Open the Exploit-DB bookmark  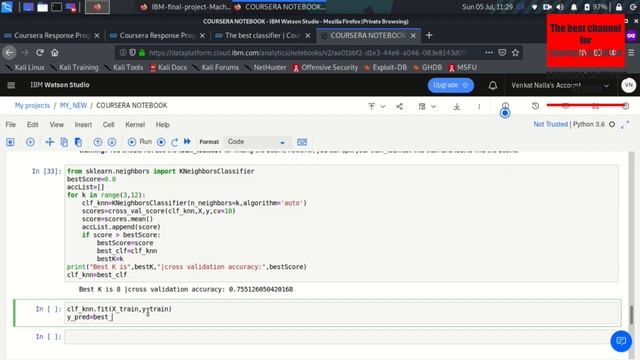(385, 68)
